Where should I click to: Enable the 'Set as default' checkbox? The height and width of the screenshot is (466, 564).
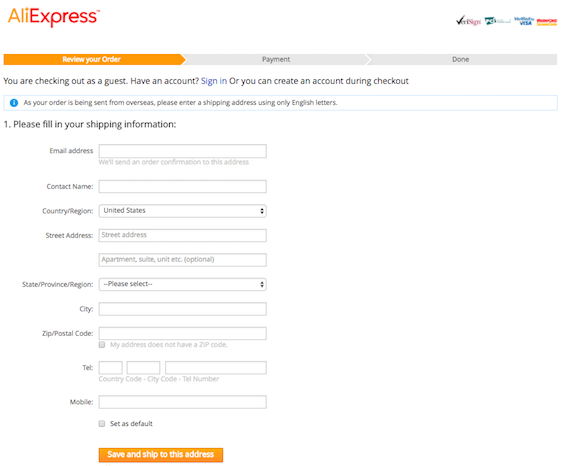pyautogui.click(x=102, y=424)
